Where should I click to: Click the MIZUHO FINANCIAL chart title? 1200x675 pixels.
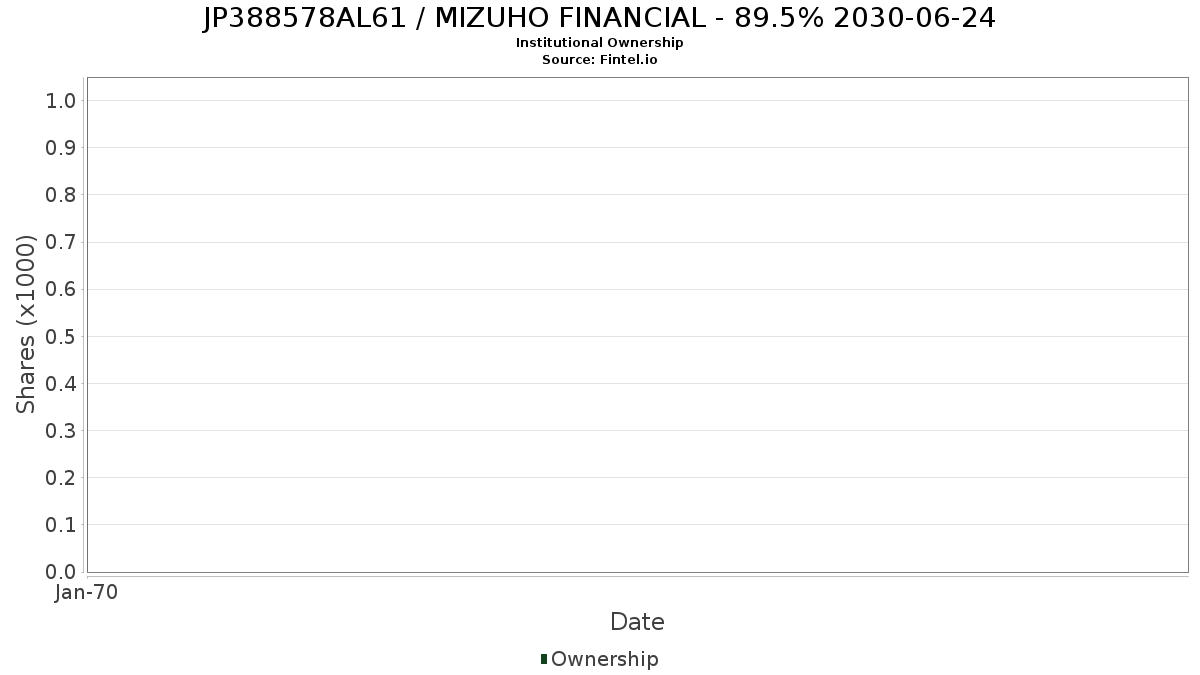[x=599, y=18]
